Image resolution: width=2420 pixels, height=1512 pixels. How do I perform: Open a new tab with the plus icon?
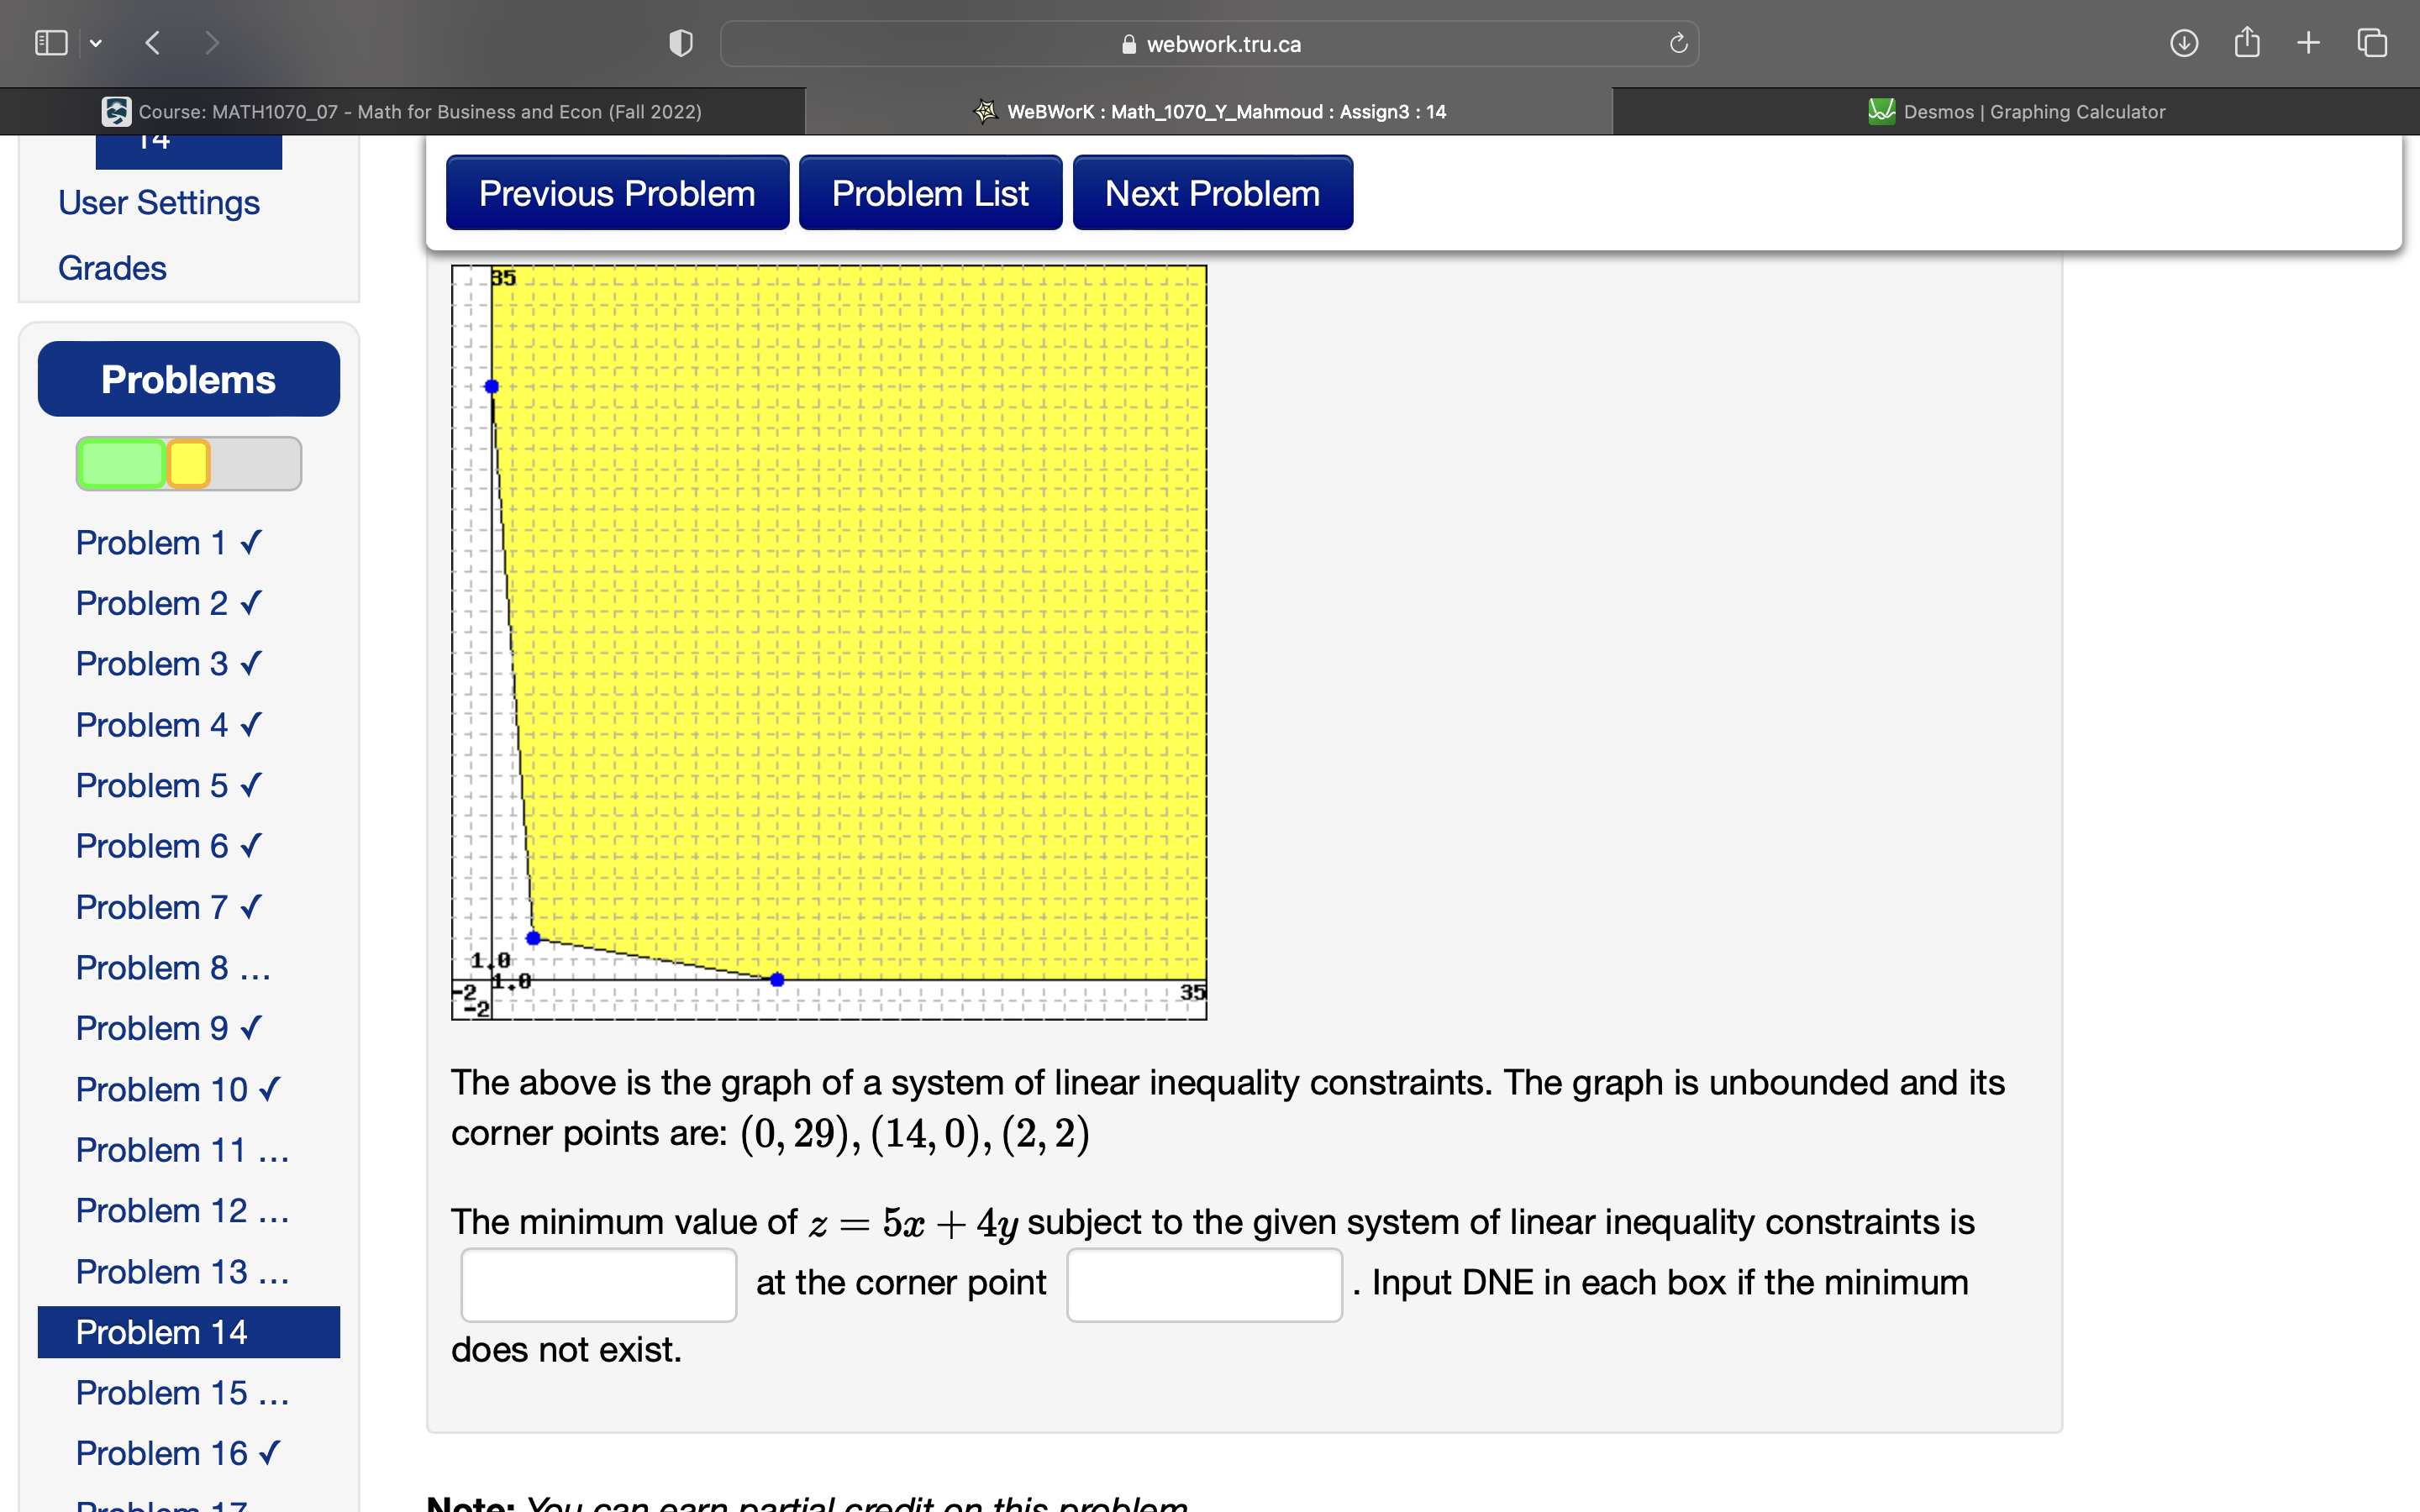point(2309,42)
